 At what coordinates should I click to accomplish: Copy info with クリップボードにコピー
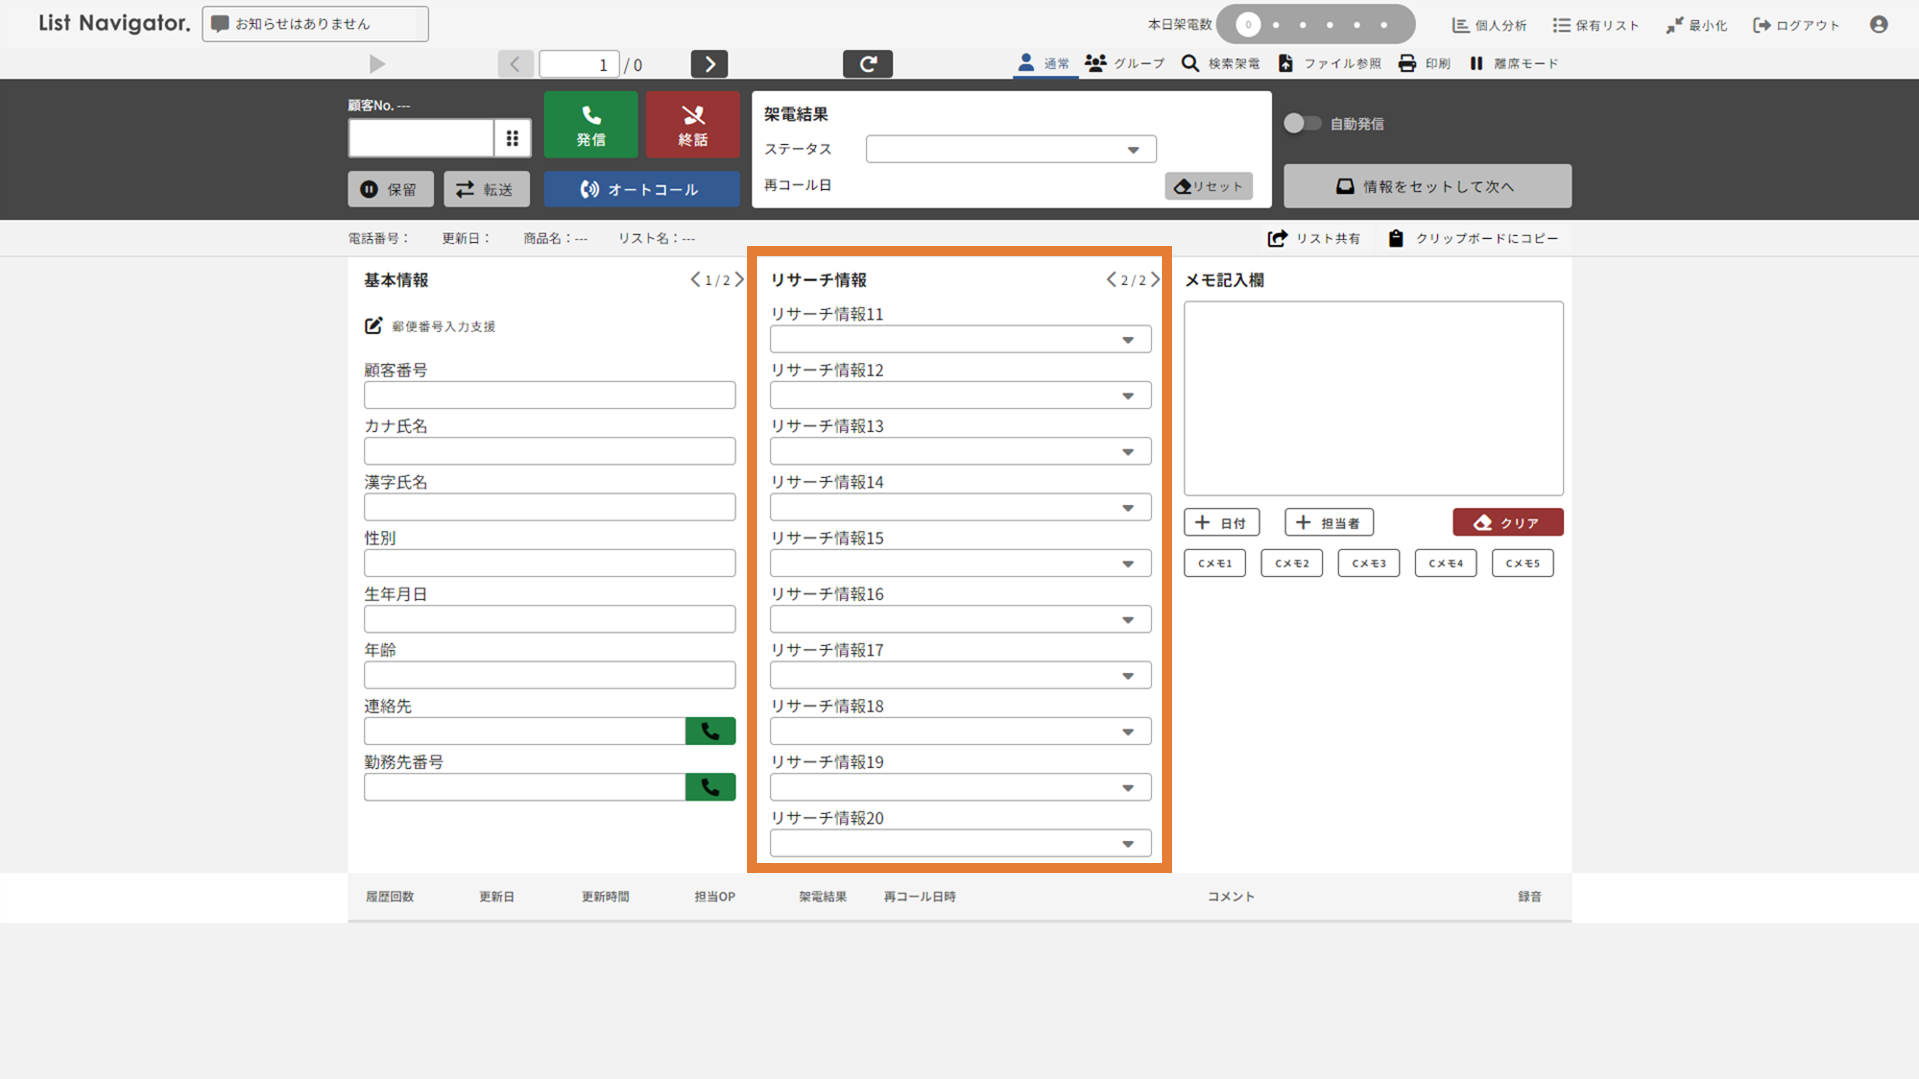[1473, 238]
